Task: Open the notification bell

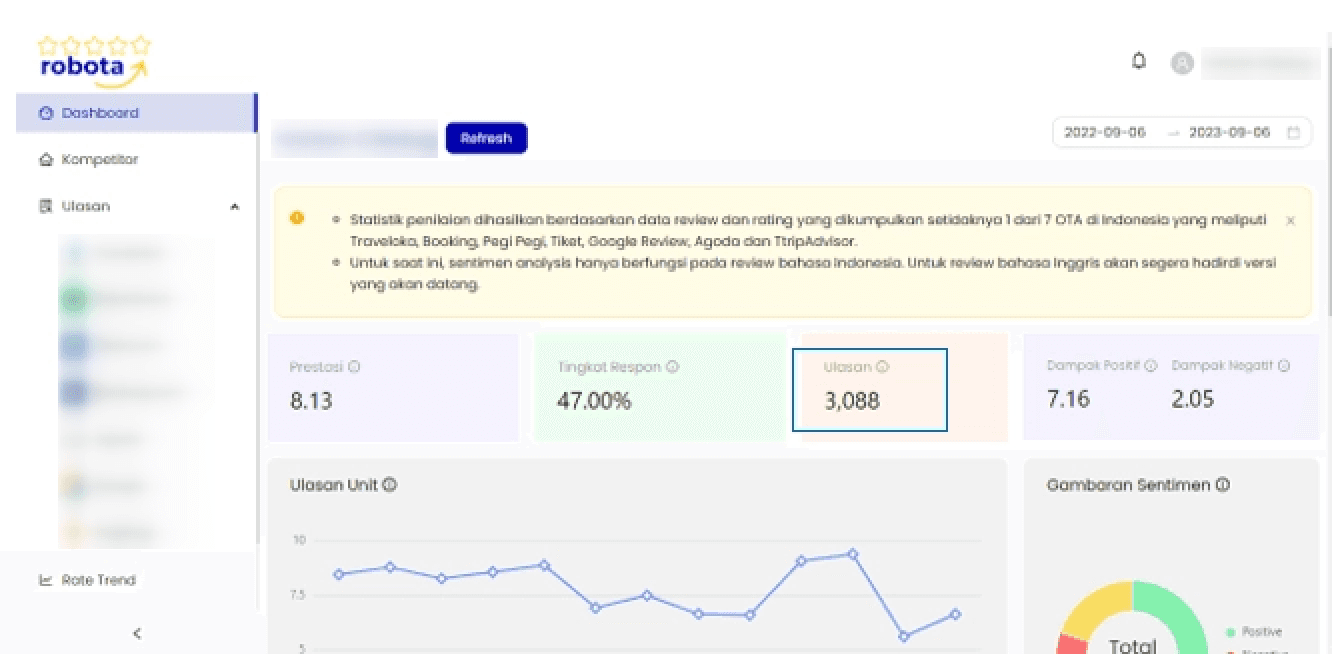Action: pyautogui.click(x=1138, y=61)
